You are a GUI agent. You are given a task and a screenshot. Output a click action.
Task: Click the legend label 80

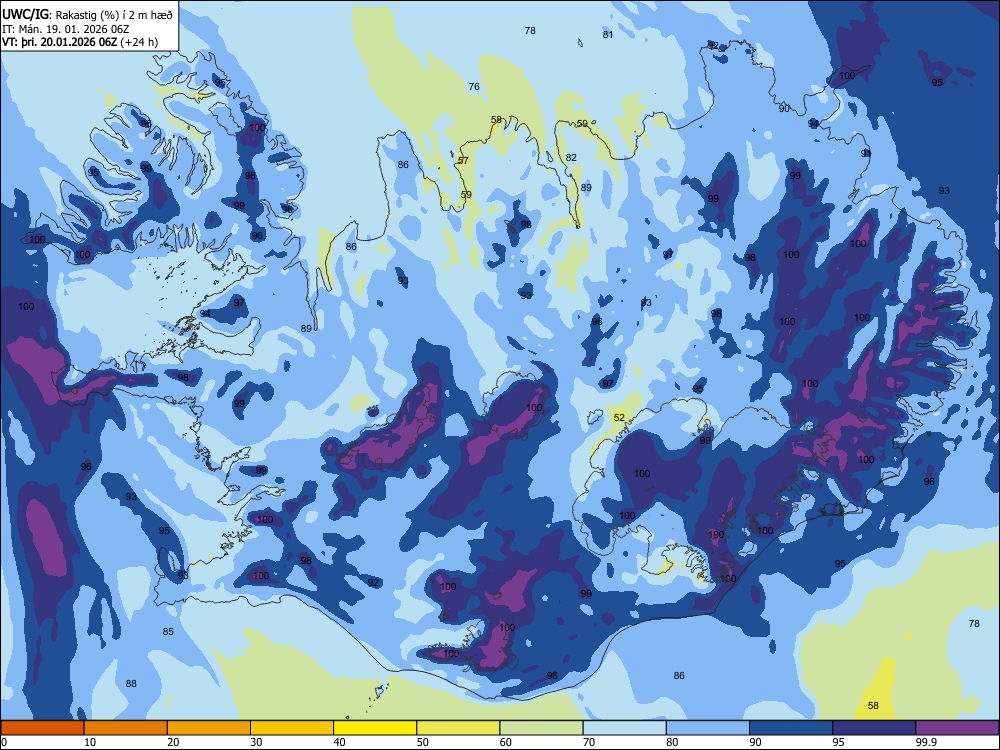coord(672,742)
